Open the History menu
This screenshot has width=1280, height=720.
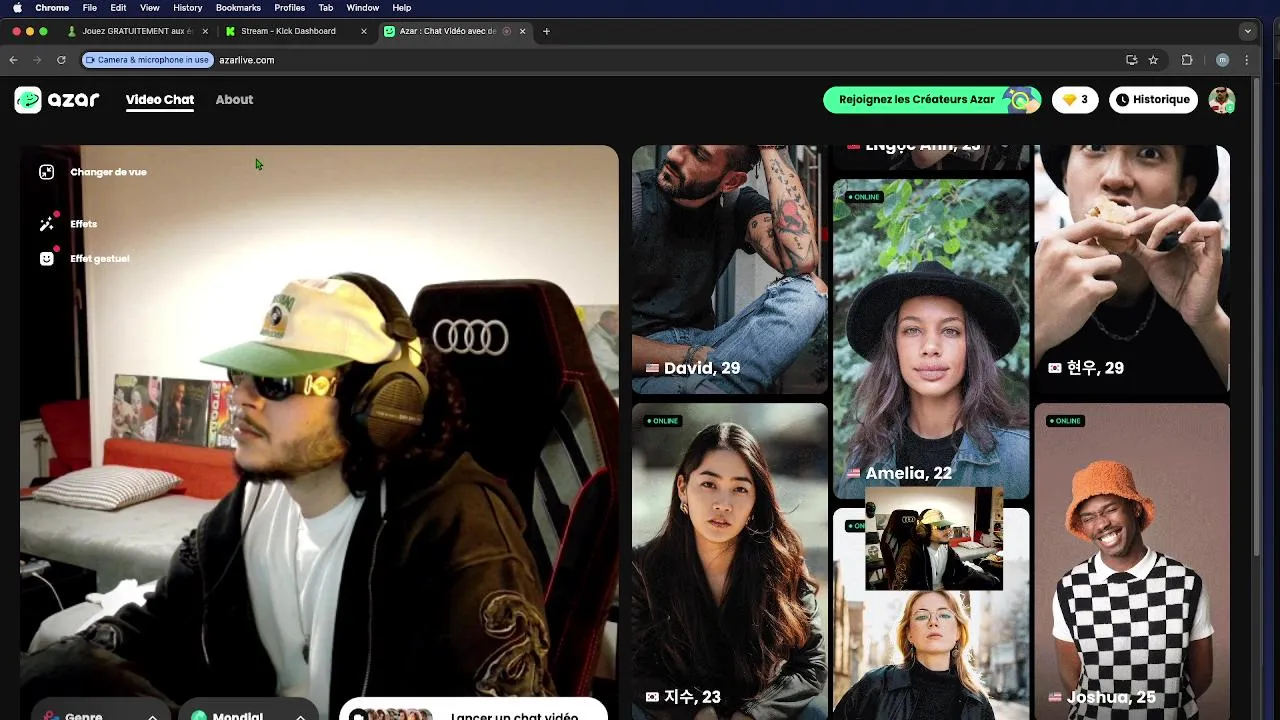[x=187, y=7]
